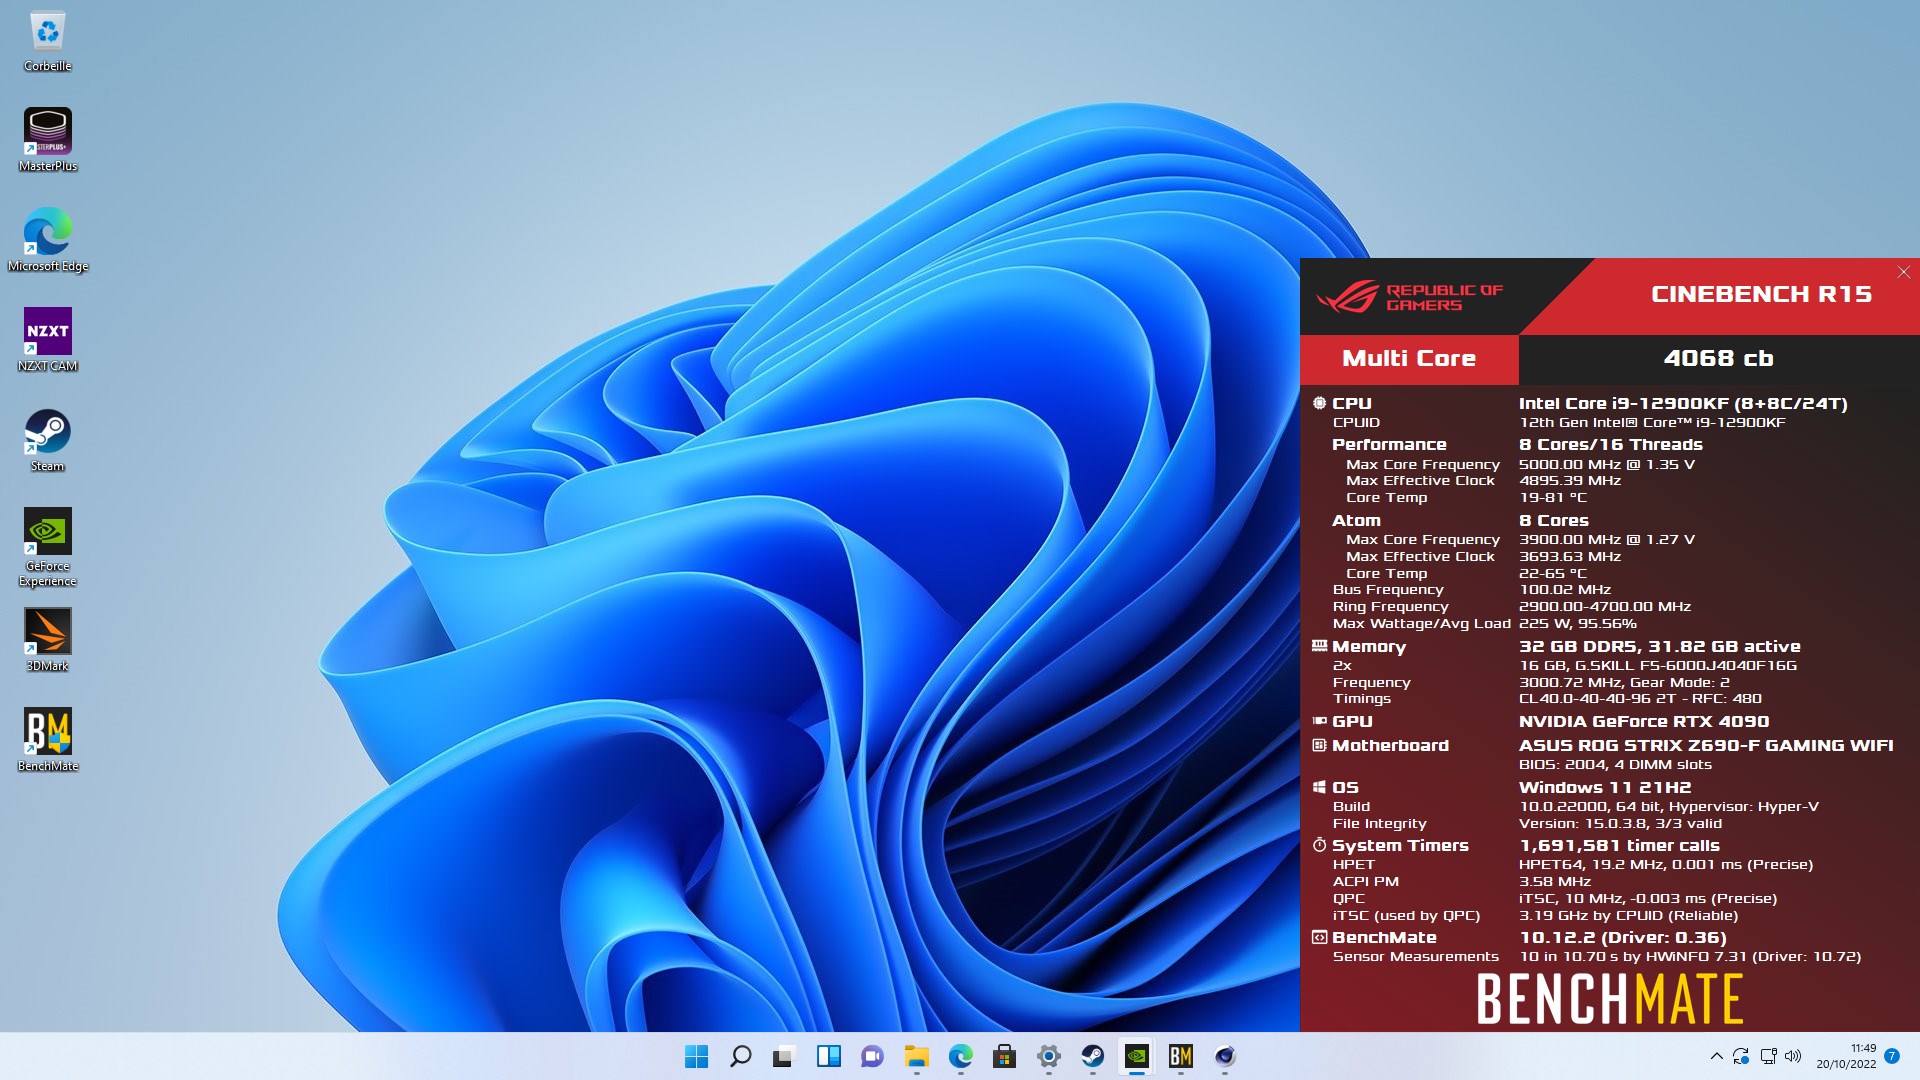Open the notification badge showing 7
The height and width of the screenshot is (1080, 1920).
click(x=1891, y=1056)
